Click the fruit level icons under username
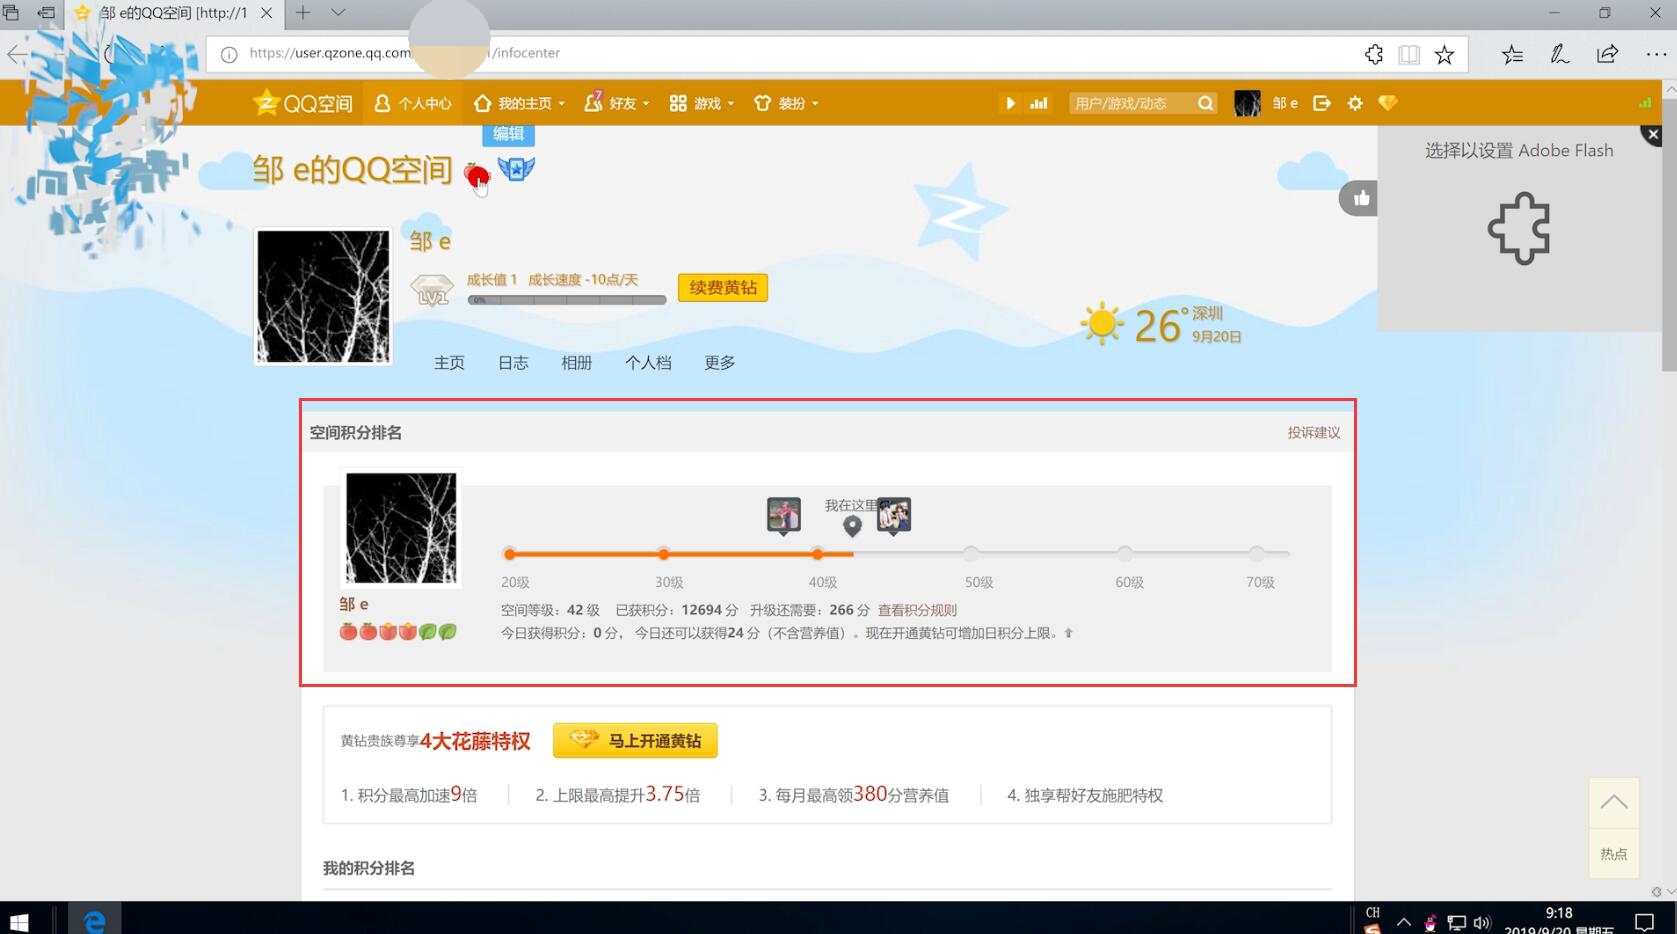The image size is (1677, 934). [398, 631]
